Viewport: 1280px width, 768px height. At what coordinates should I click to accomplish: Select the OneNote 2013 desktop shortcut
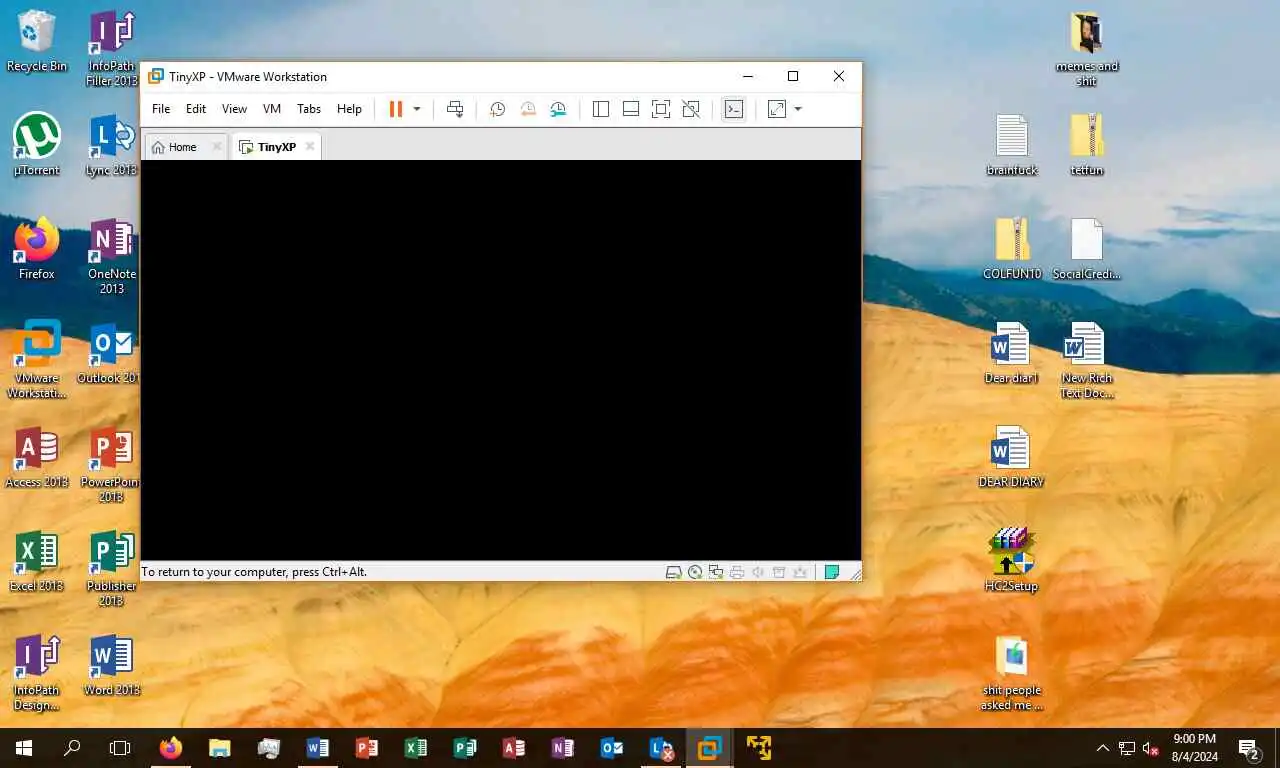click(x=112, y=256)
